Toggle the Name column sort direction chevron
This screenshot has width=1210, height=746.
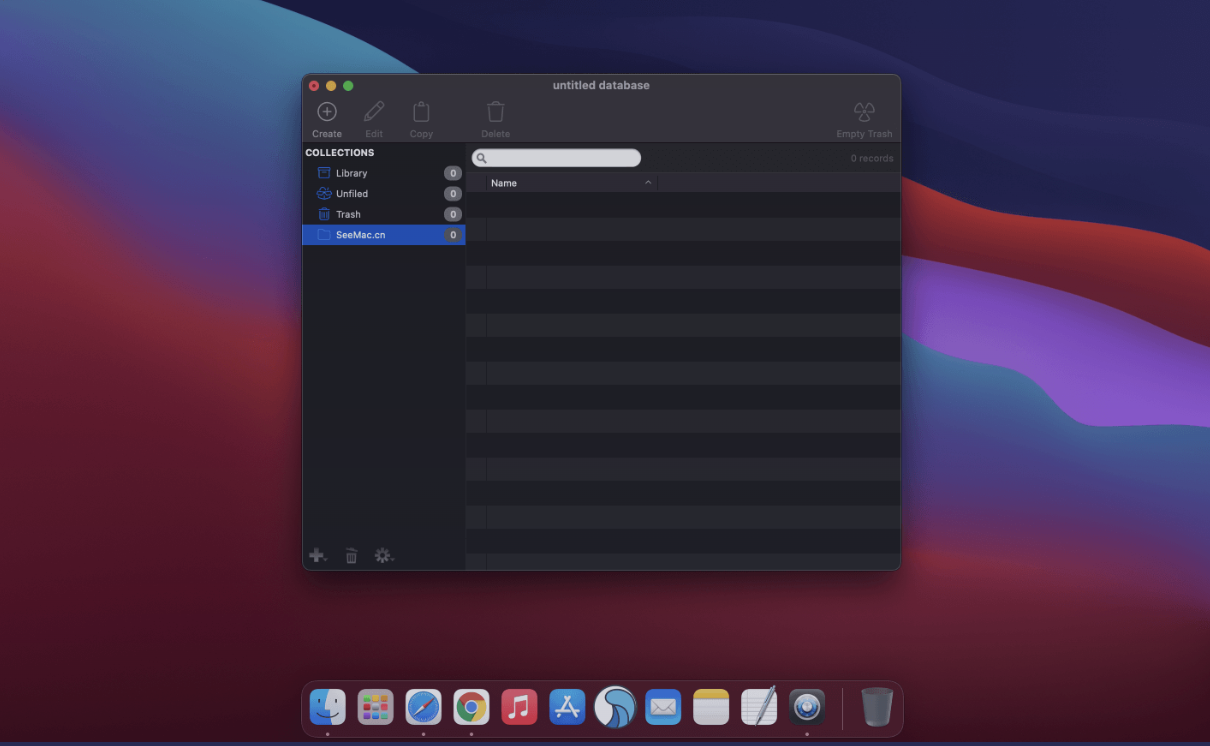point(648,182)
